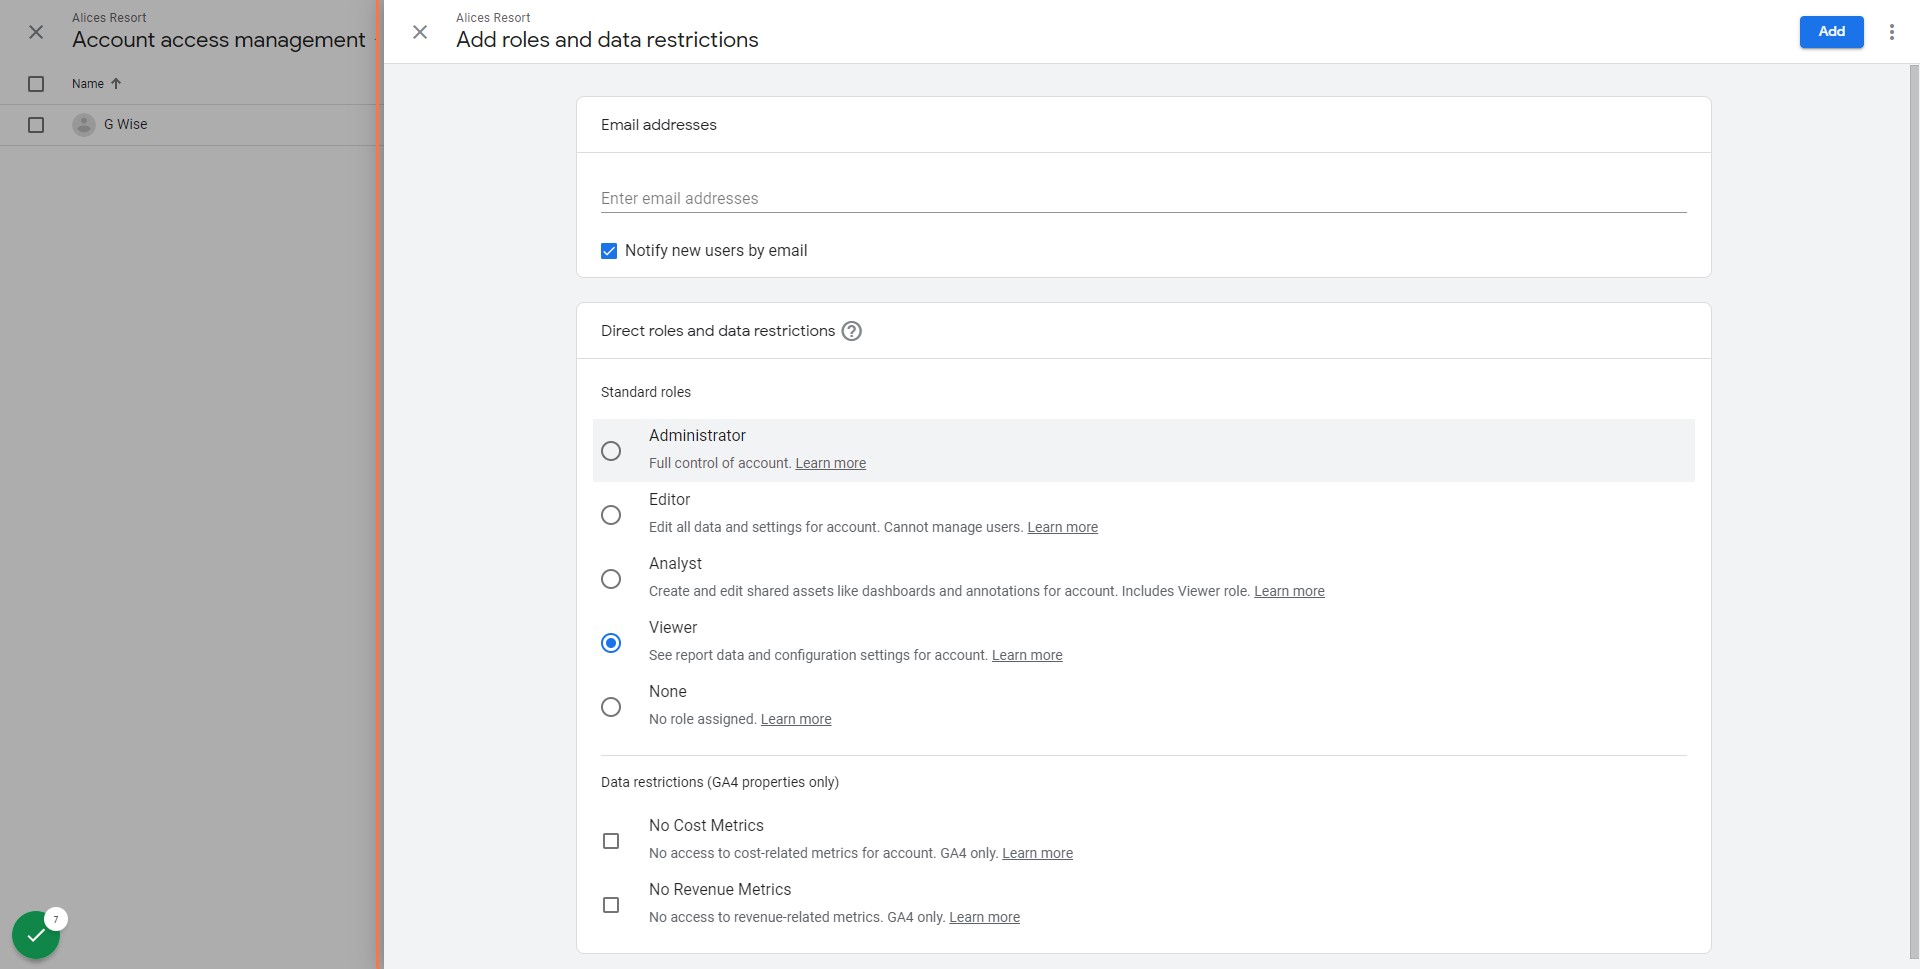Open Learn more link for Administrator

coord(830,463)
